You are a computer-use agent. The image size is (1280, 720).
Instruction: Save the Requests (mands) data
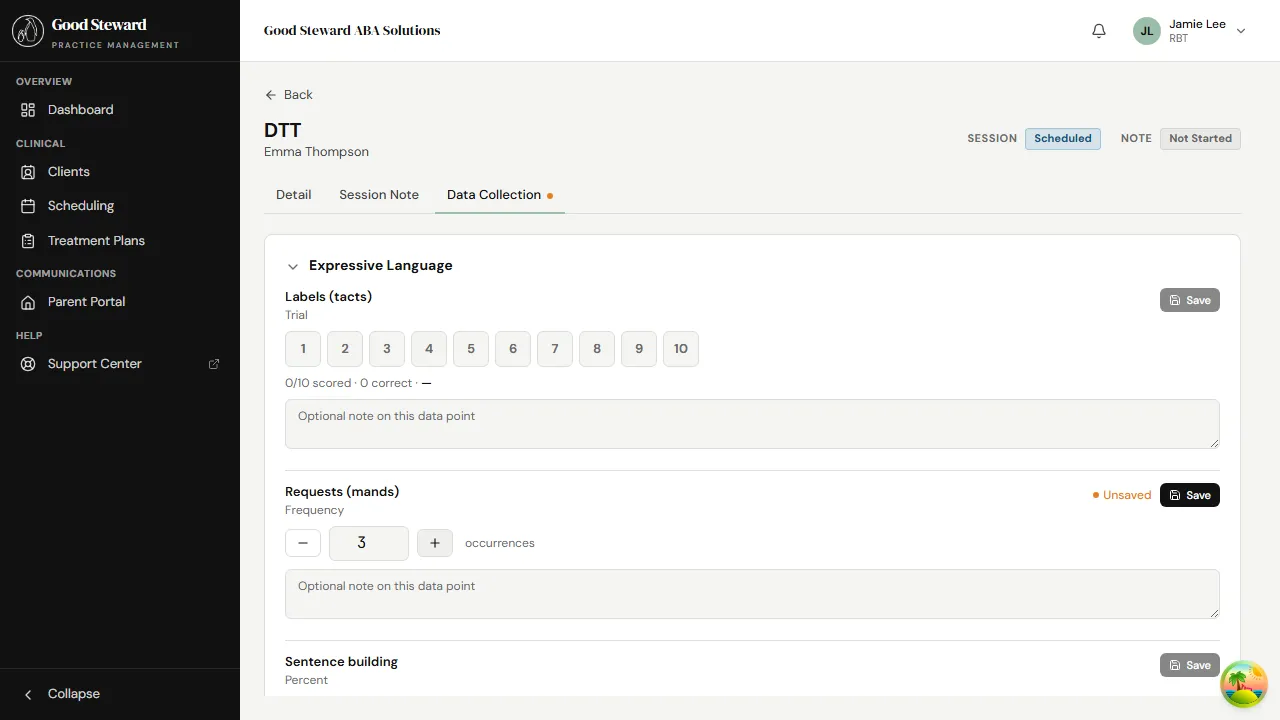(x=1189, y=495)
